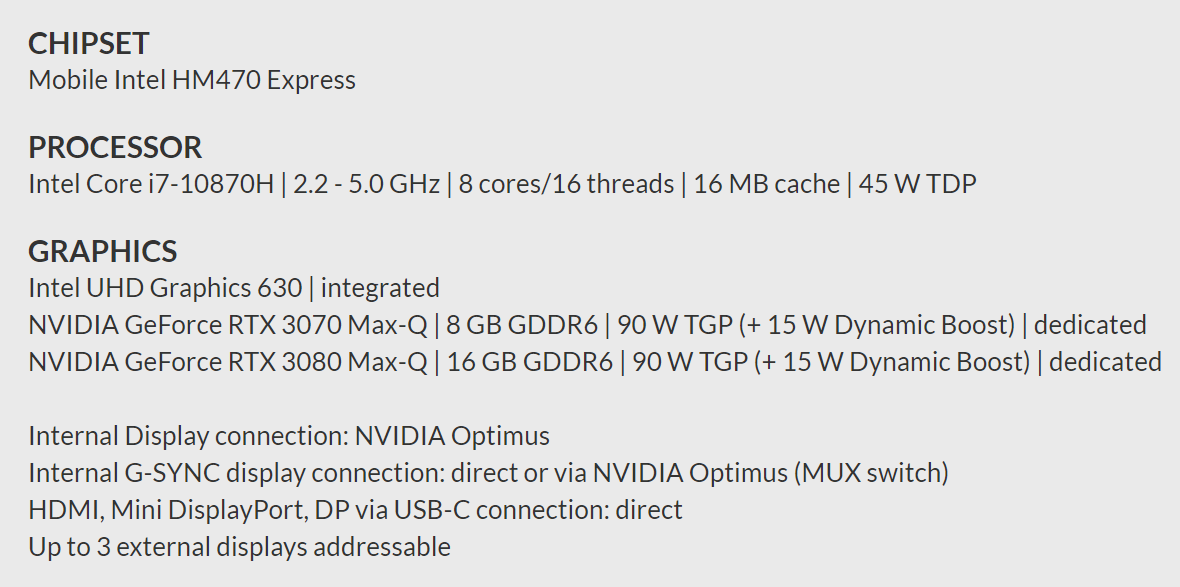Click NVIDIA GeForce RTX 3070 Max-Q
This screenshot has width=1180, height=587.
[x=228, y=325]
